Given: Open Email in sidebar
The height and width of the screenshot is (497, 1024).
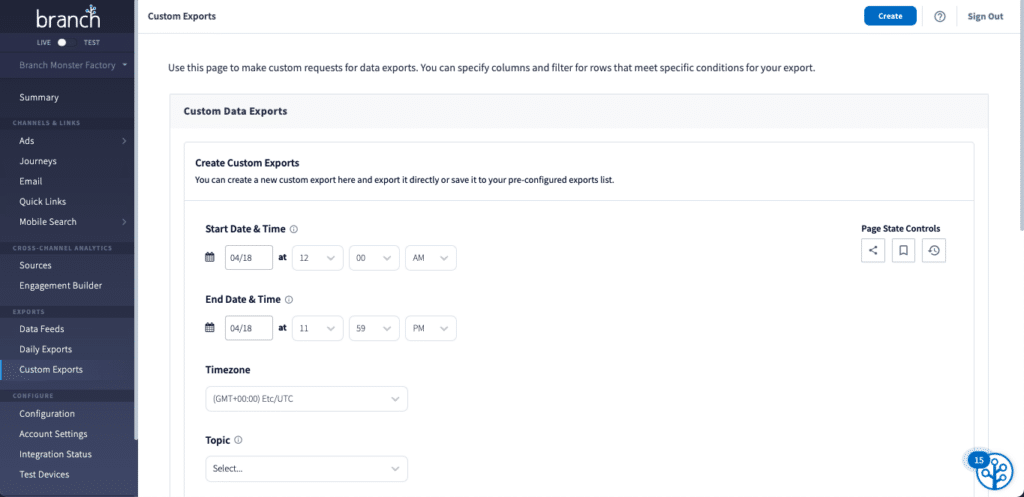Looking at the screenshot, I should coord(31,182).
